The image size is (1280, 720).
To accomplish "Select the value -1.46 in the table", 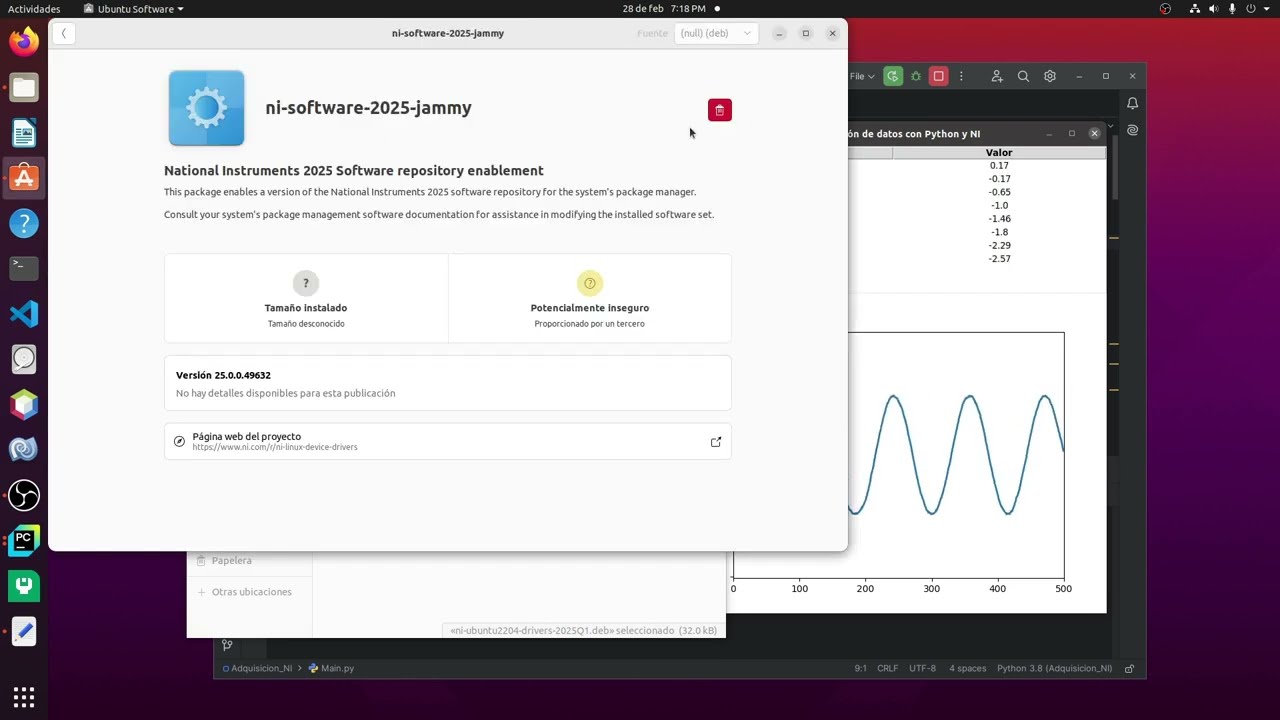I will (999, 219).
